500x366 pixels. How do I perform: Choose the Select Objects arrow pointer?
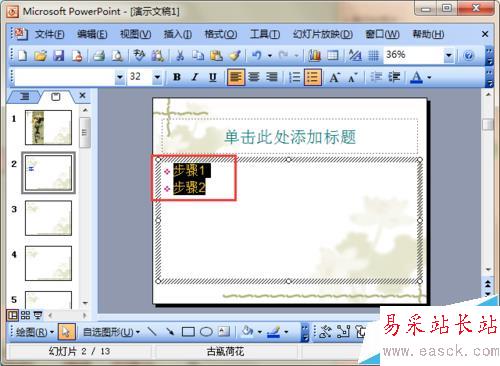(x=66, y=332)
